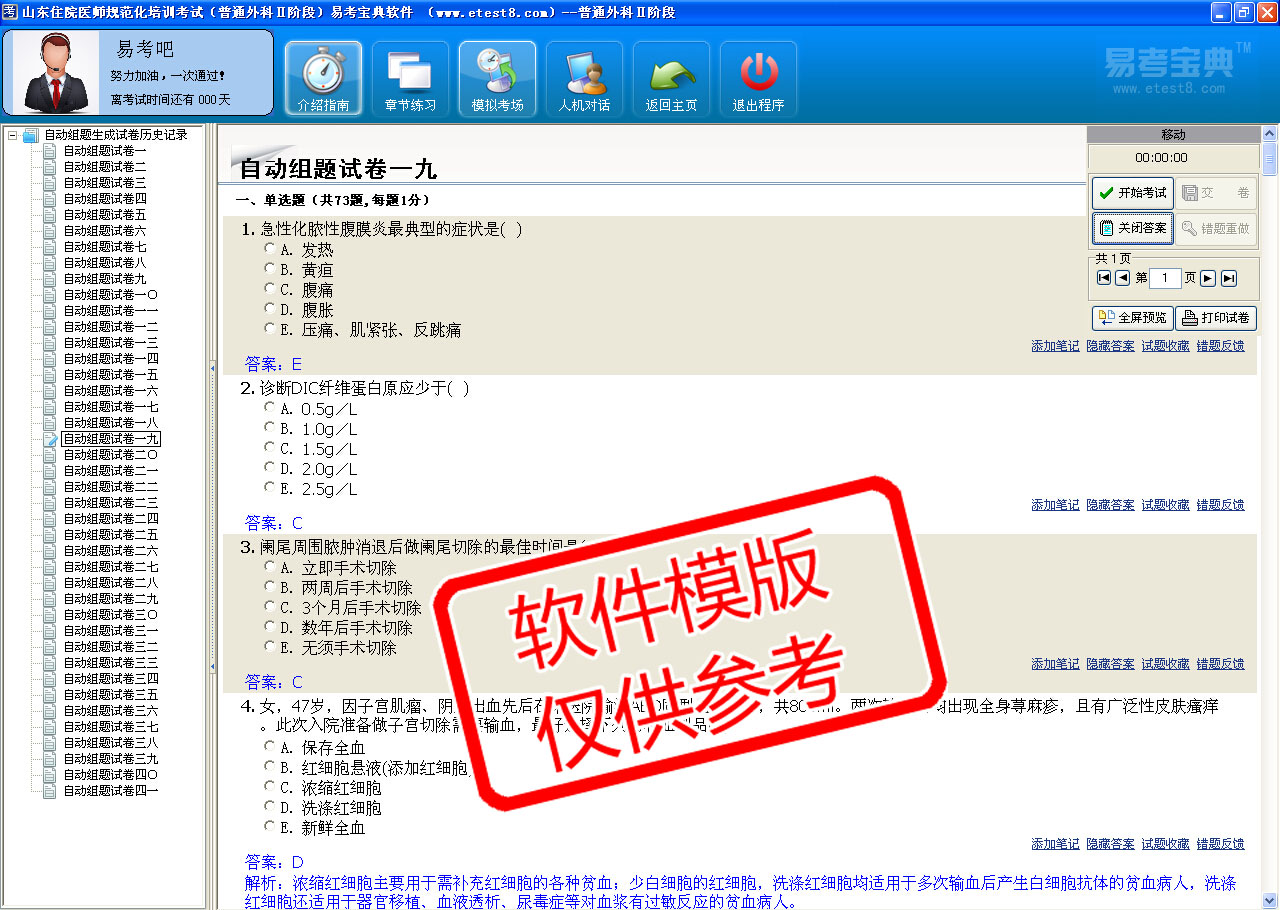1280x910 pixels.
Task: Click 返回主页 return home icon
Action: (671, 79)
